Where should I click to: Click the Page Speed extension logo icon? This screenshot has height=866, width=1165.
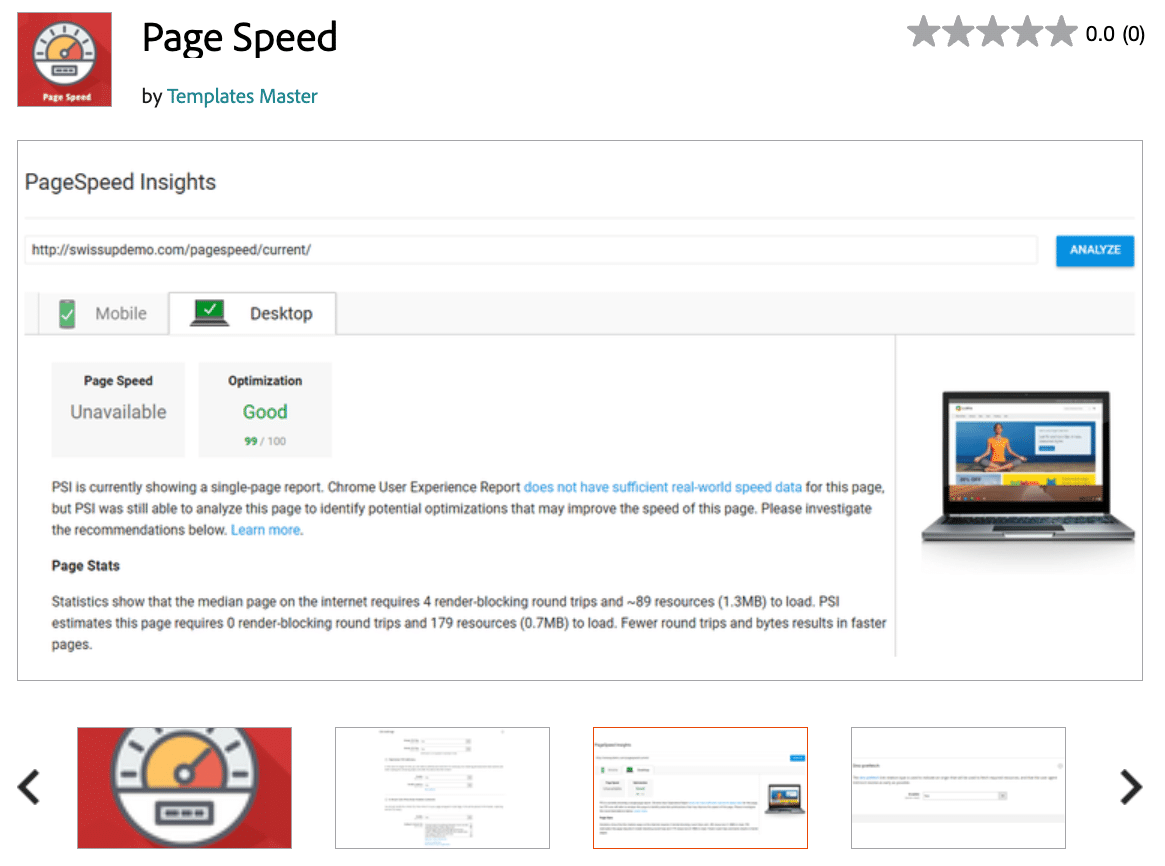64,60
